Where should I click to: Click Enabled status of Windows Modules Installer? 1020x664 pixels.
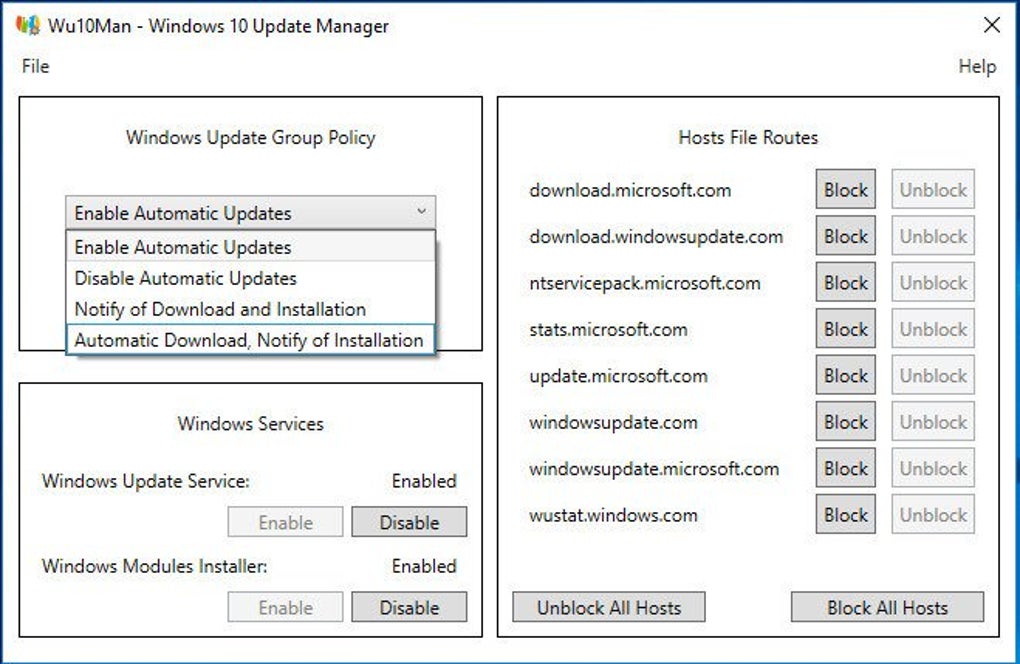424,566
